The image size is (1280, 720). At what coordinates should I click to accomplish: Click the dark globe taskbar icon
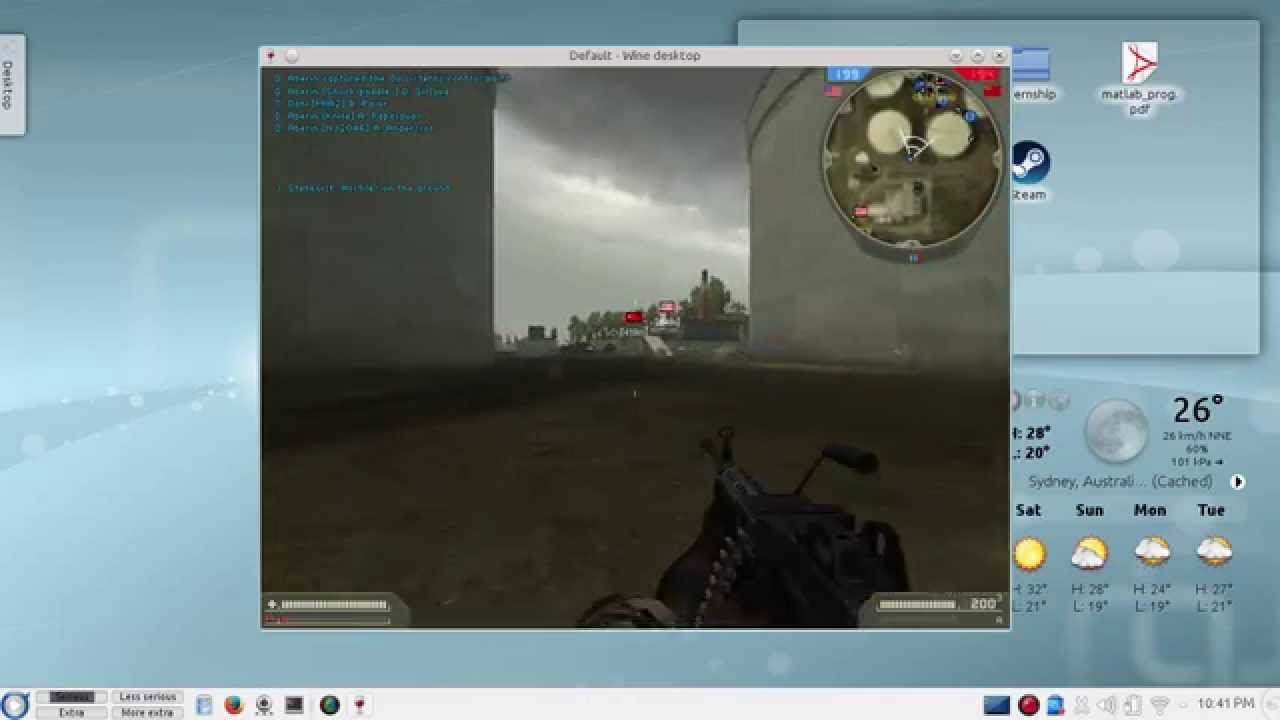pos(329,705)
